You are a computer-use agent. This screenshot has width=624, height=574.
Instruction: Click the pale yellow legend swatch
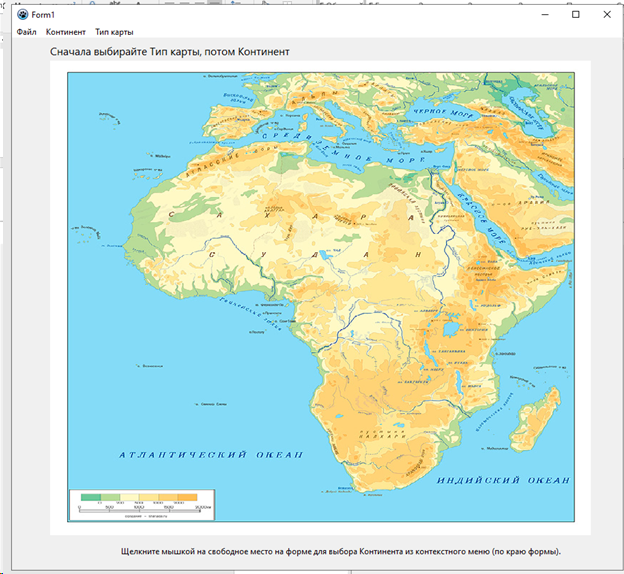click(x=129, y=497)
